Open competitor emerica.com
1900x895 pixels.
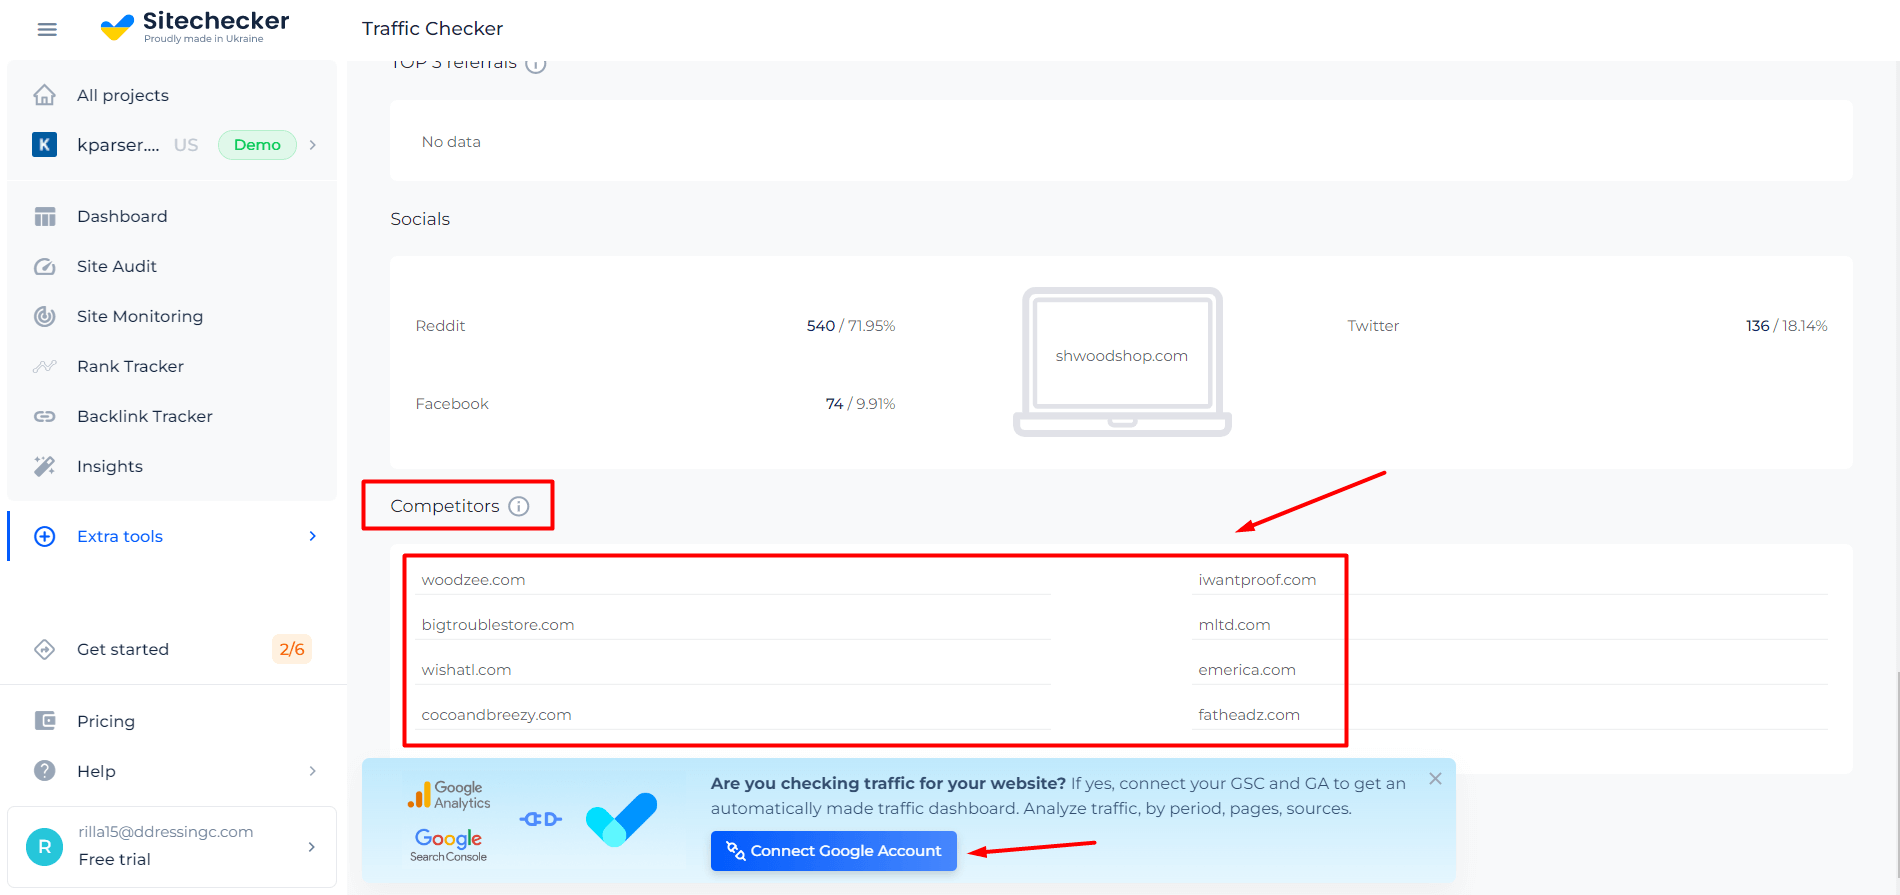1247,670
